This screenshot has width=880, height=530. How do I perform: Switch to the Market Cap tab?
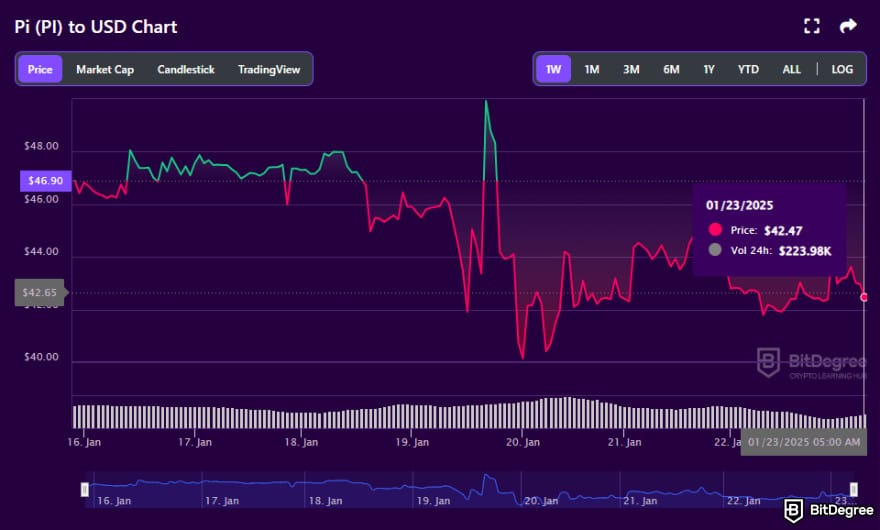click(105, 69)
